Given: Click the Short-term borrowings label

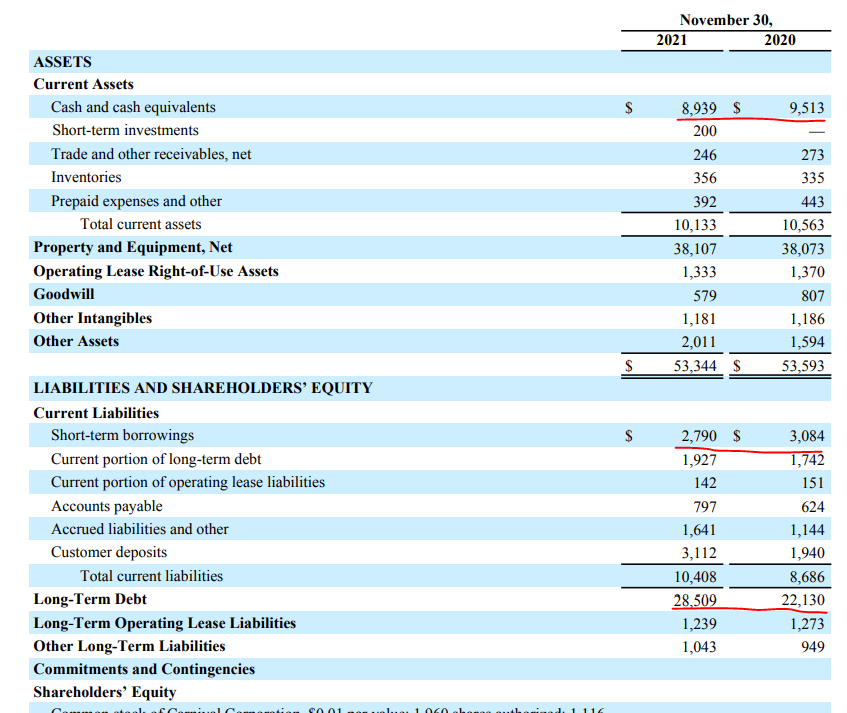Looking at the screenshot, I should 122,435.
